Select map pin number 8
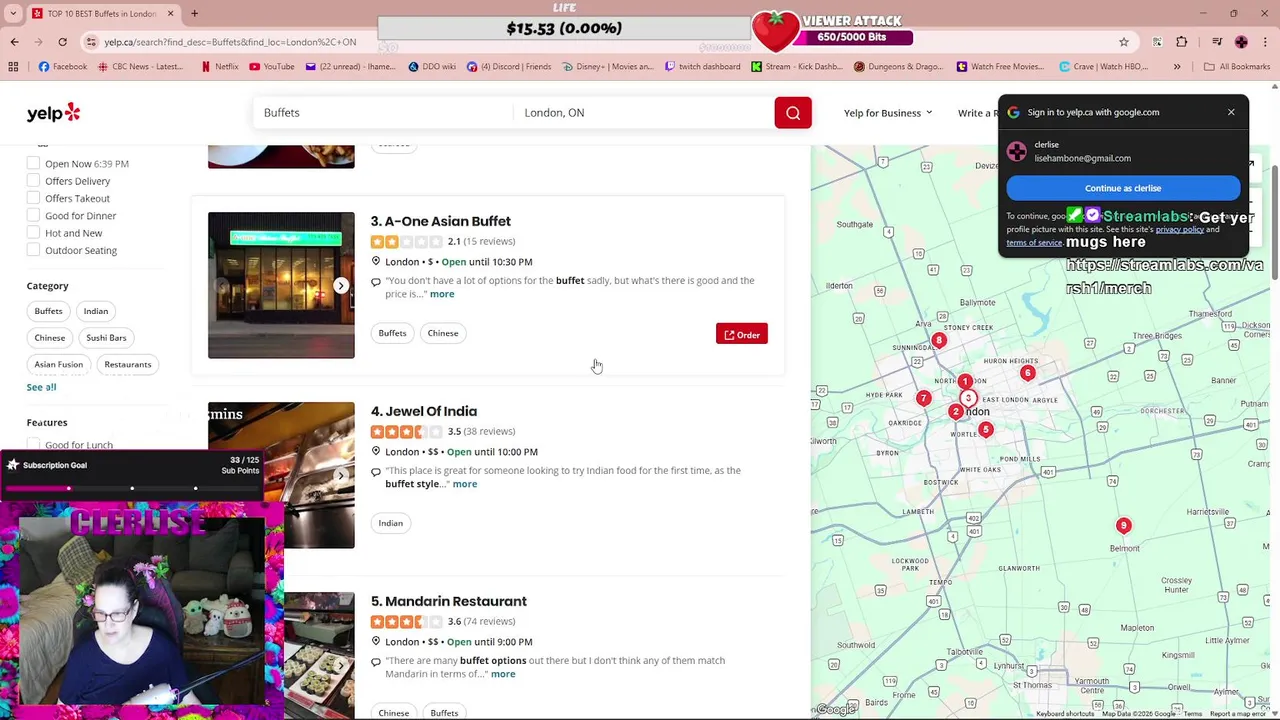The height and width of the screenshot is (720, 1280). [938, 341]
